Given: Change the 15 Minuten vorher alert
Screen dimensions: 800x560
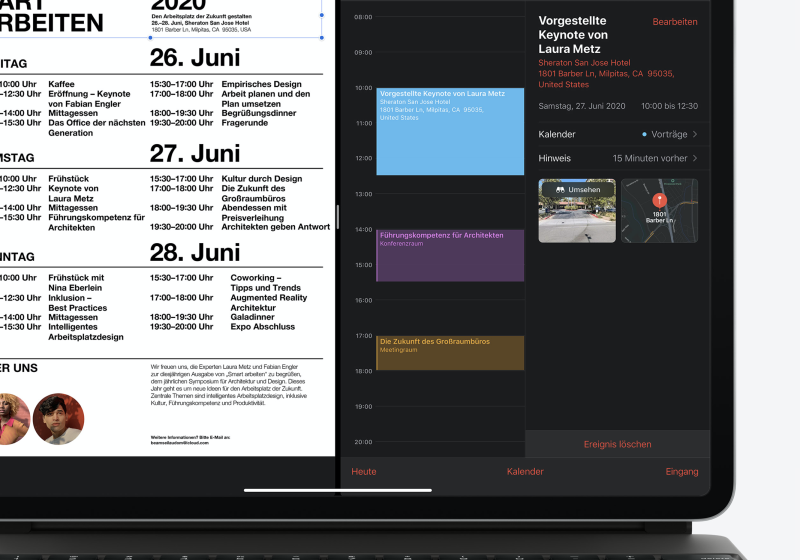Looking at the screenshot, I should pos(650,158).
